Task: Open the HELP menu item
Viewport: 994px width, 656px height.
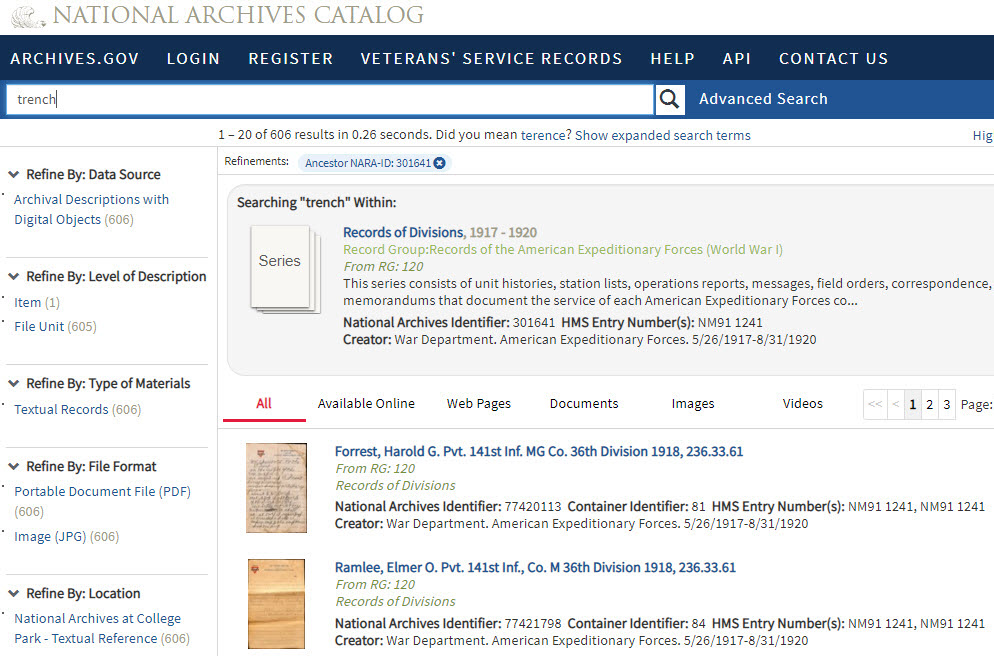Action: [673, 58]
